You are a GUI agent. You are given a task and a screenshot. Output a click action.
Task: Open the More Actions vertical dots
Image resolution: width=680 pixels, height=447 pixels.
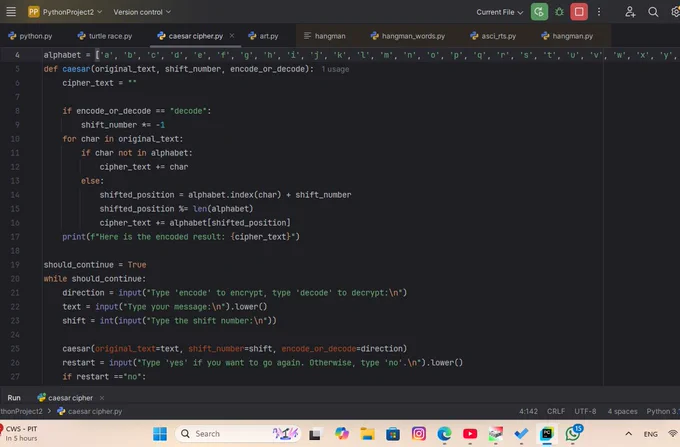point(599,12)
